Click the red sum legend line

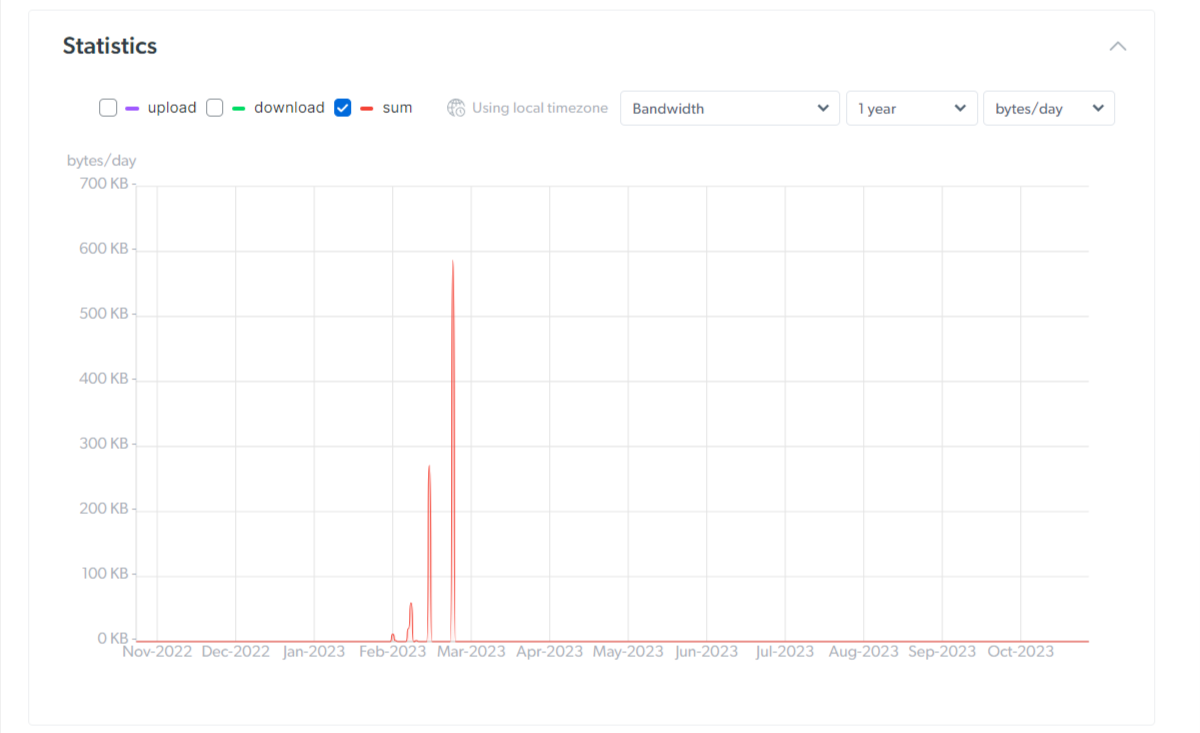(367, 108)
